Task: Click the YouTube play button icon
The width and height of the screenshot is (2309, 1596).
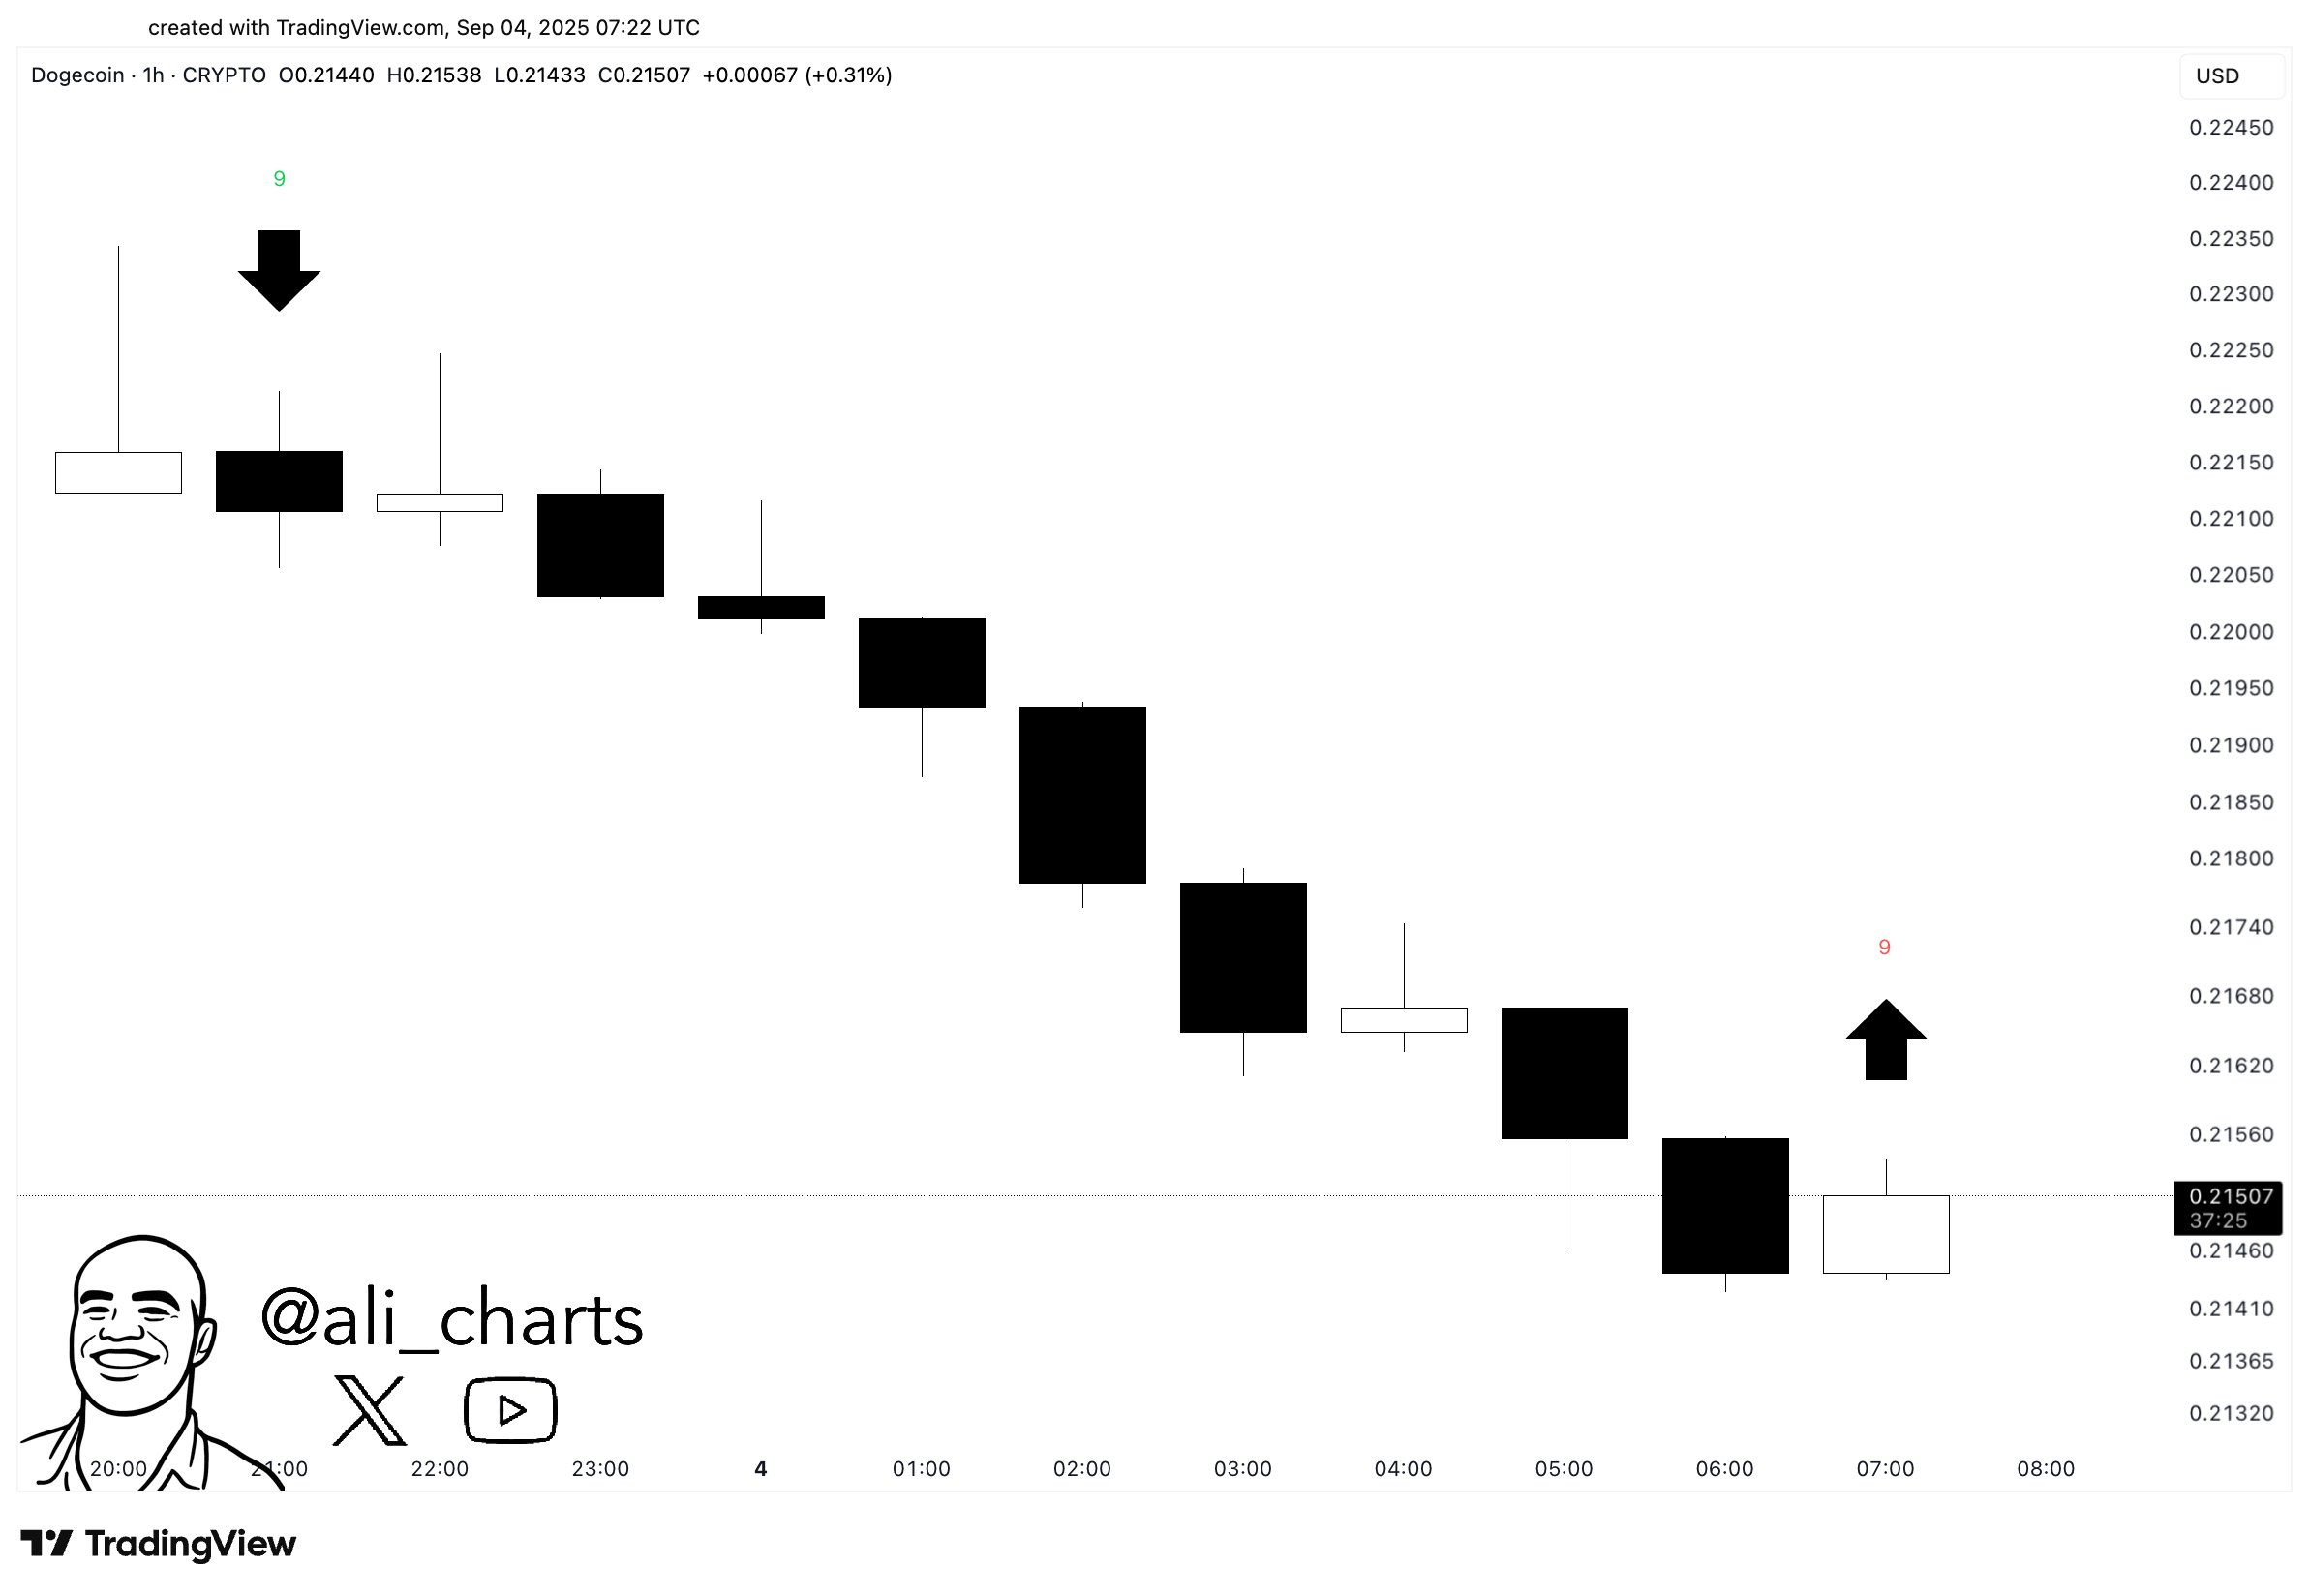Action: click(x=510, y=1410)
